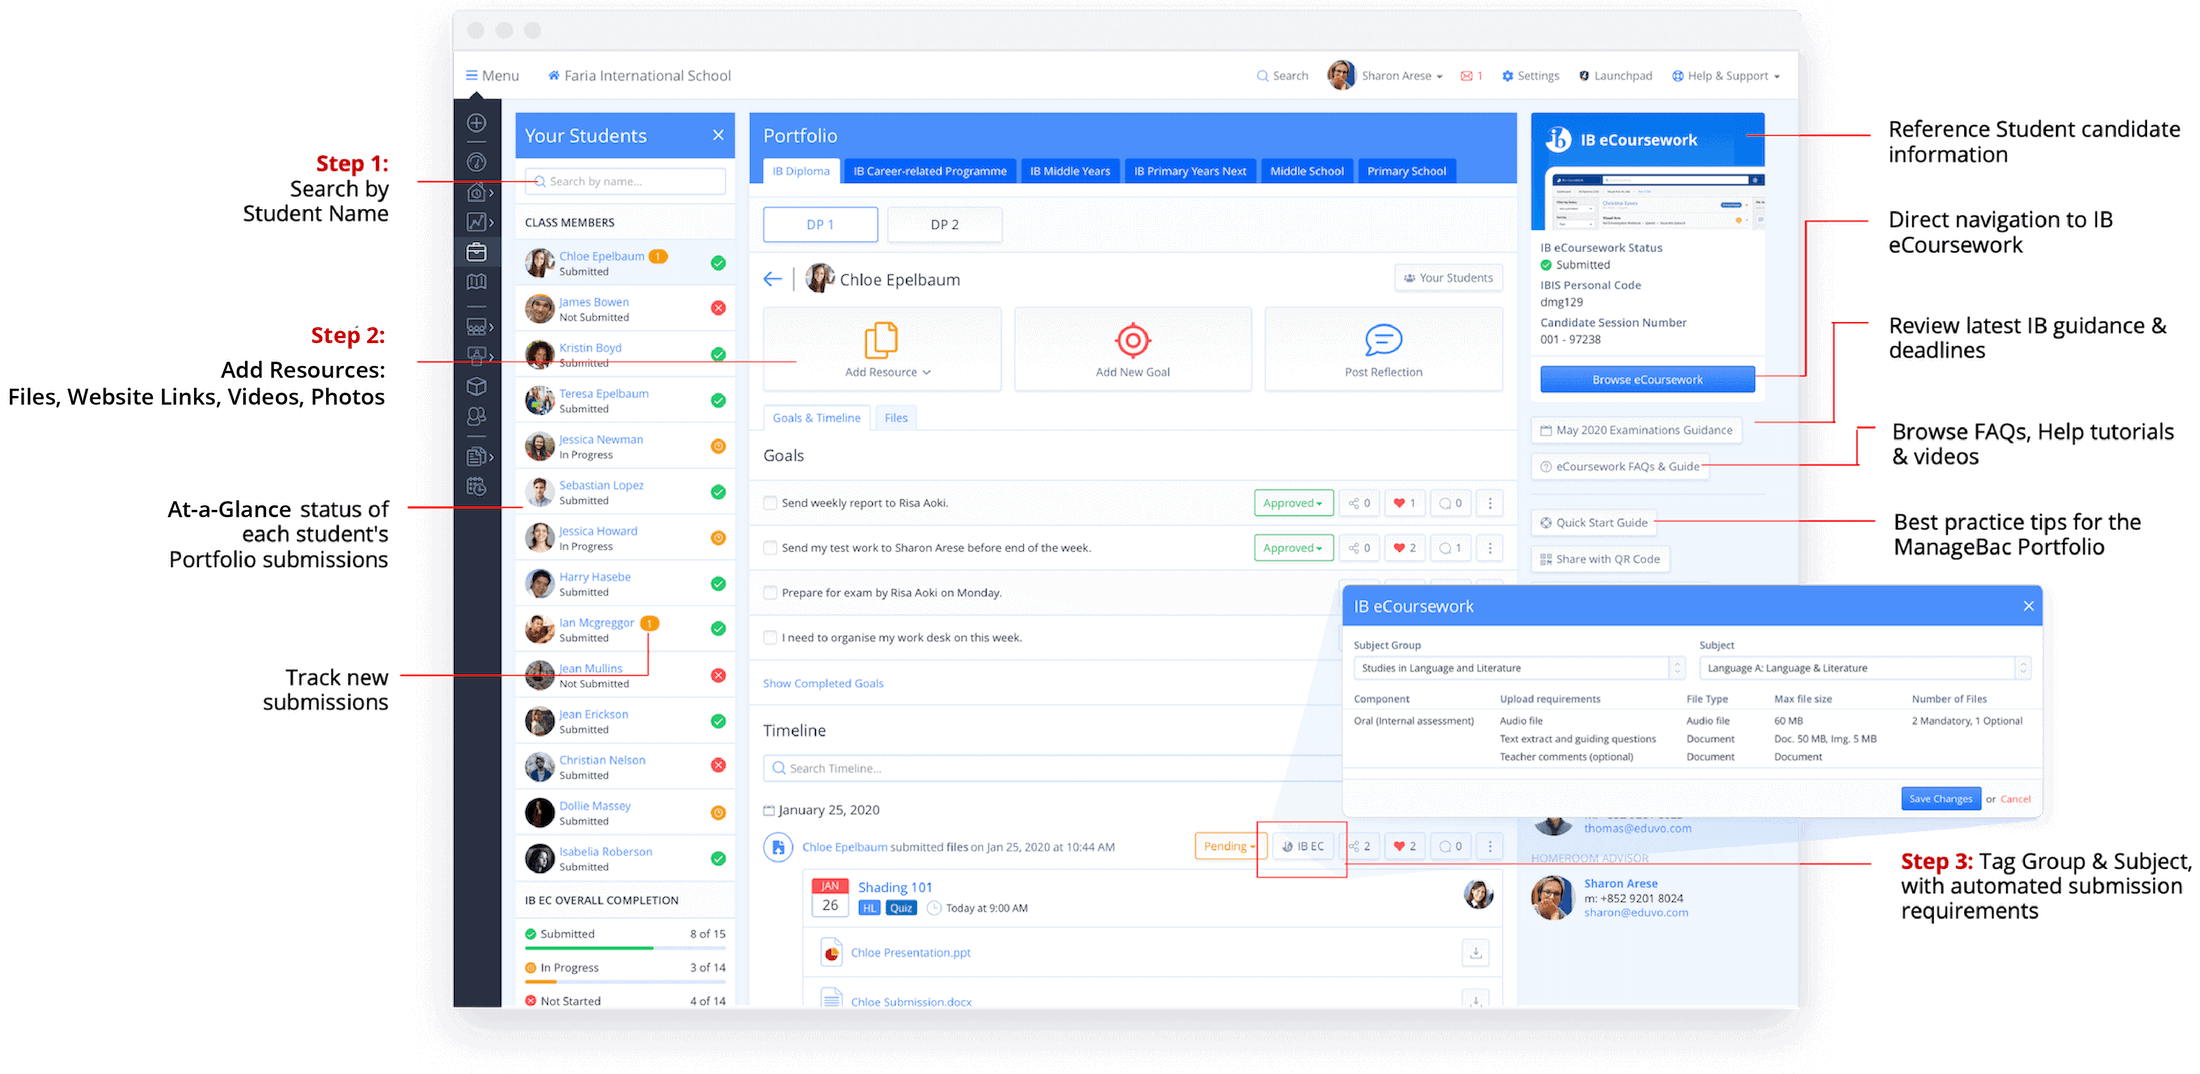This screenshot has height=1074, width=2200.
Task: Click the calendar-clock icon in sidebar
Action: (477, 487)
